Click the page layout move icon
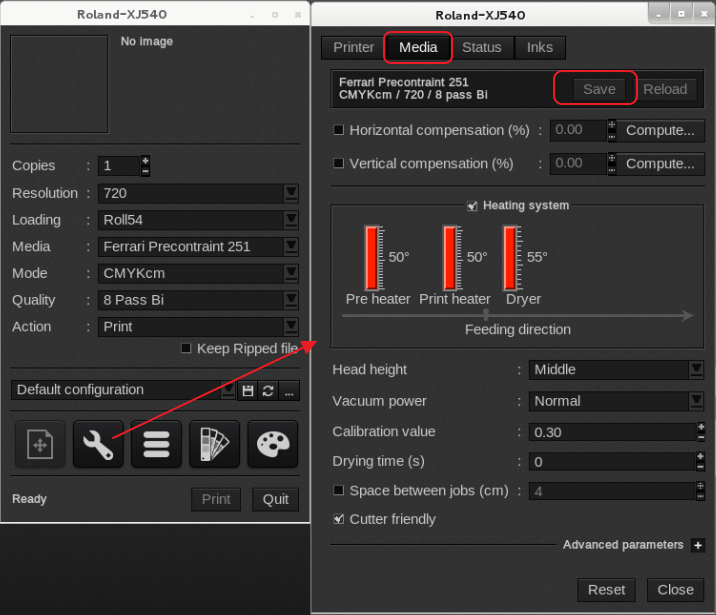The width and height of the screenshot is (716, 615). point(40,444)
